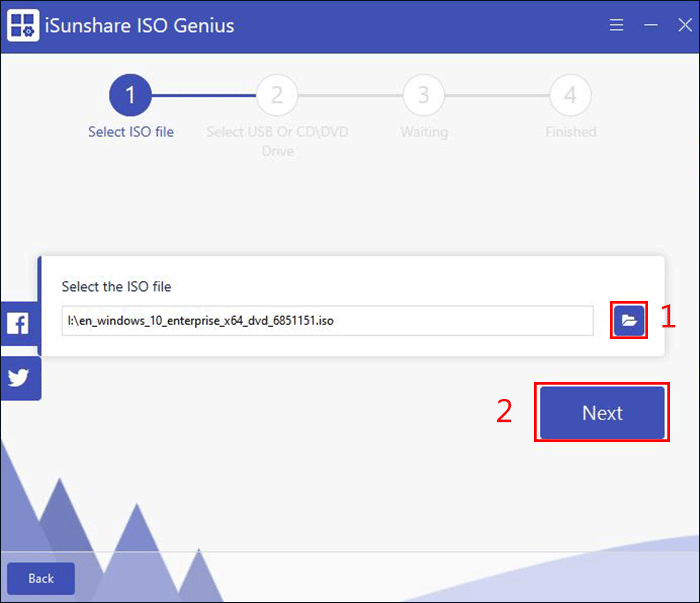The image size is (700, 603).
Task: Select step 4 circle Finished
Action: (x=571, y=95)
